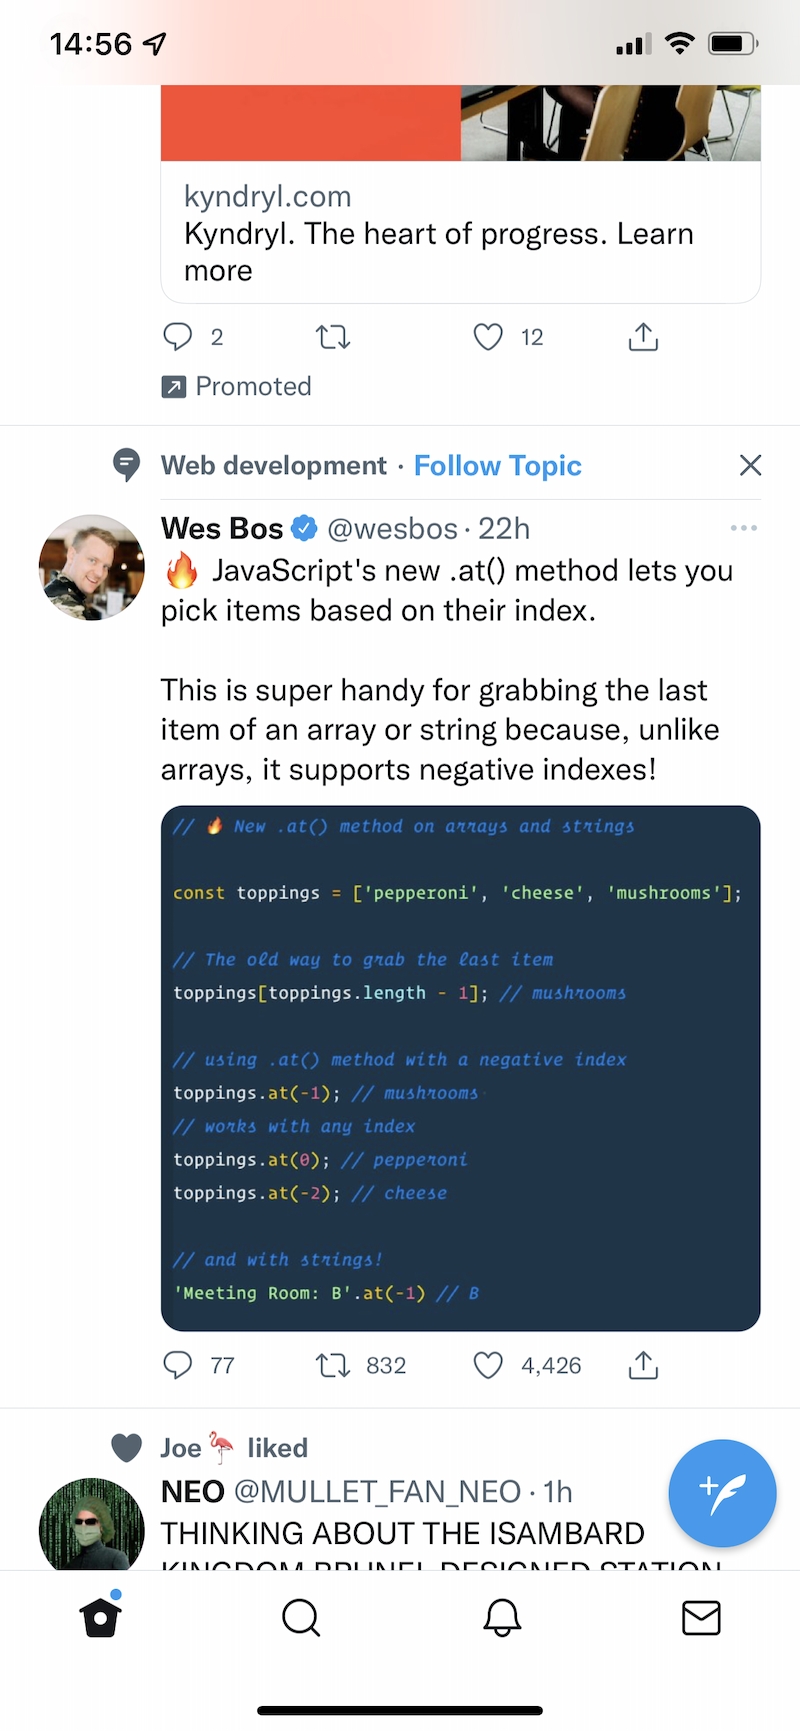Viewport: 800px width, 1731px height.
Task: Open Search from the bottom bar
Action: [300, 1617]
